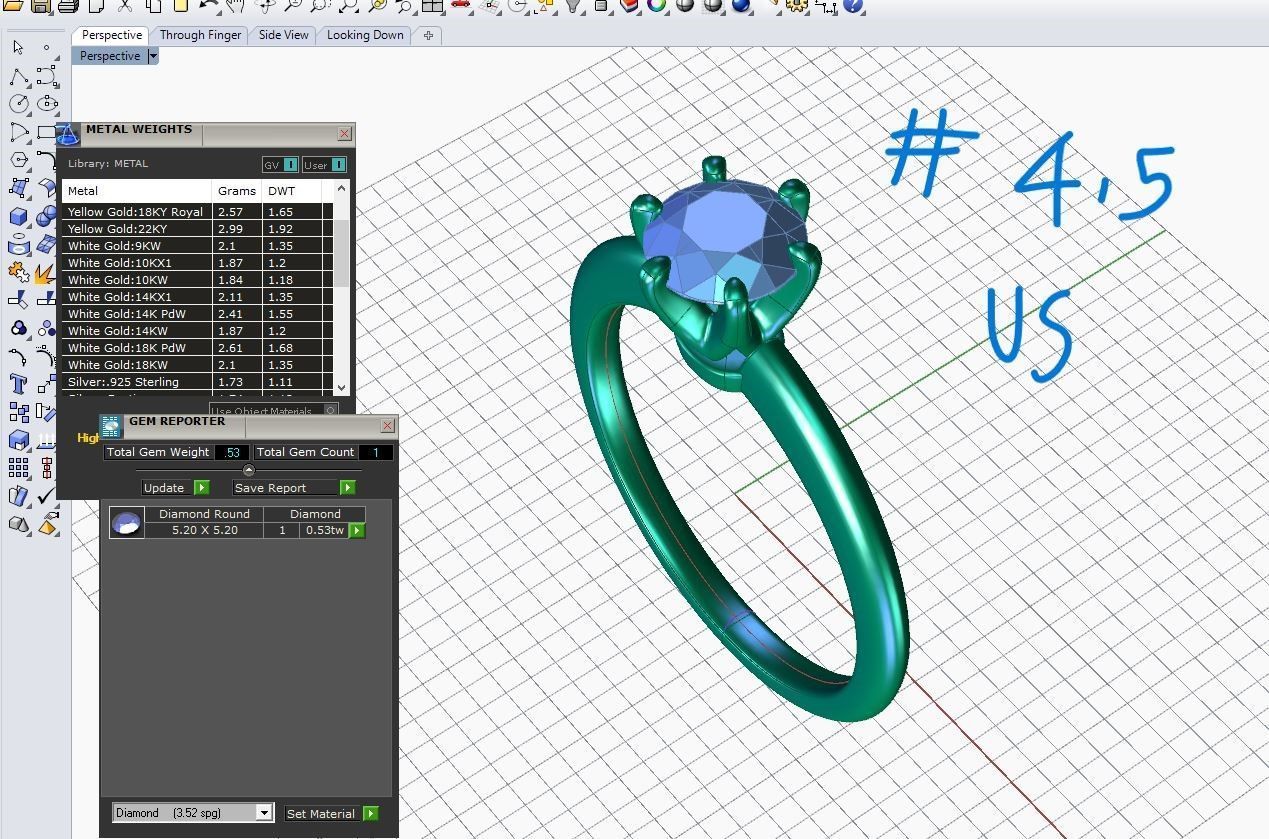This screenshot has height=839, width=1269.
Task: Select the Ellipse tool
Action: pyautogui.click(x=46, y=104)
